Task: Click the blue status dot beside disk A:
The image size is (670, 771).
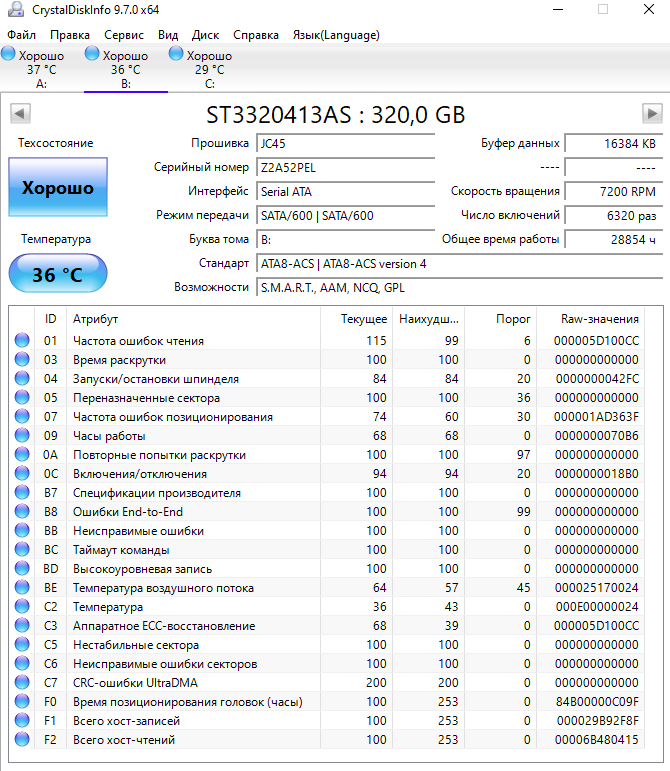Action: click(x=8, y=54)
